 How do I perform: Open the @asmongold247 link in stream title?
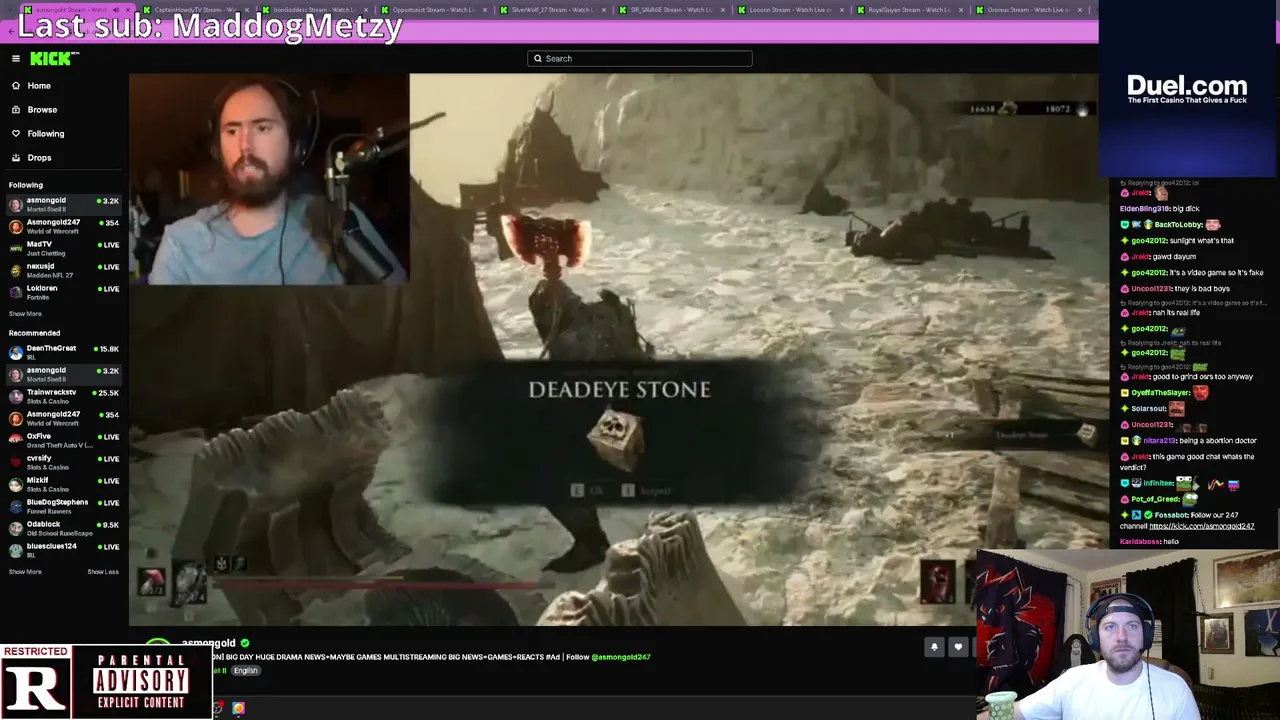tap(621, 657)
